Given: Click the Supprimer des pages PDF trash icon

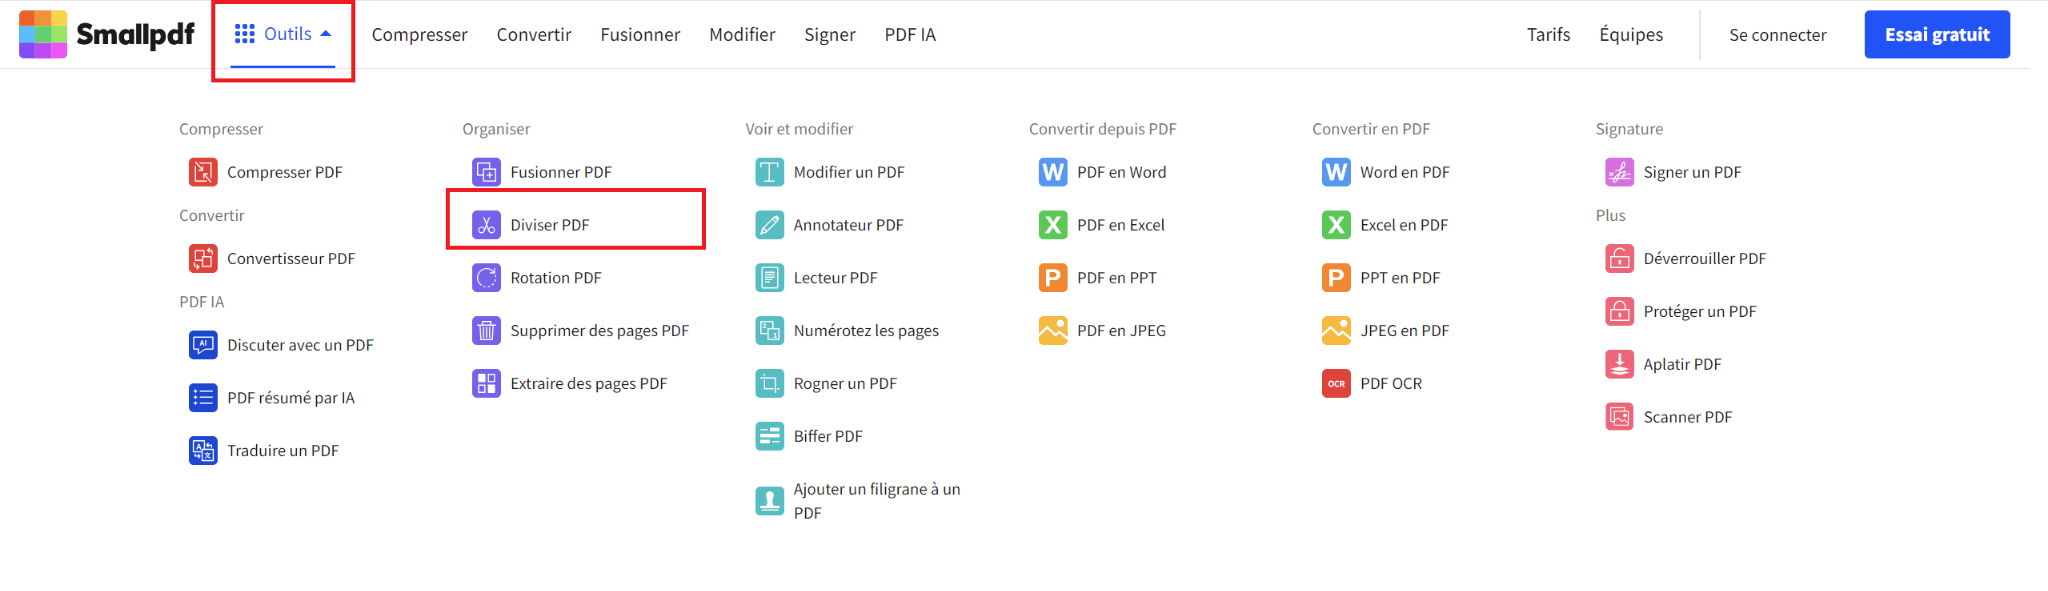Looking at the screenshot, I should 486,331.
